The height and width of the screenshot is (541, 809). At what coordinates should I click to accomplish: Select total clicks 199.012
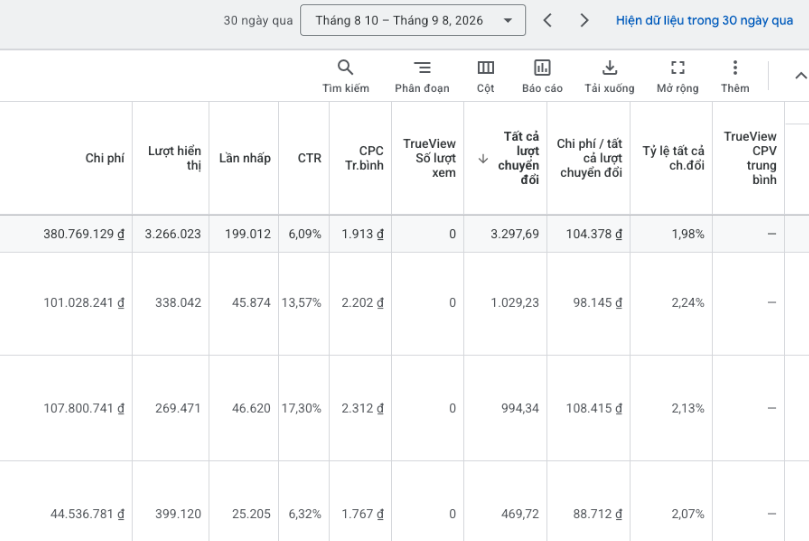[x=248, y=234]
